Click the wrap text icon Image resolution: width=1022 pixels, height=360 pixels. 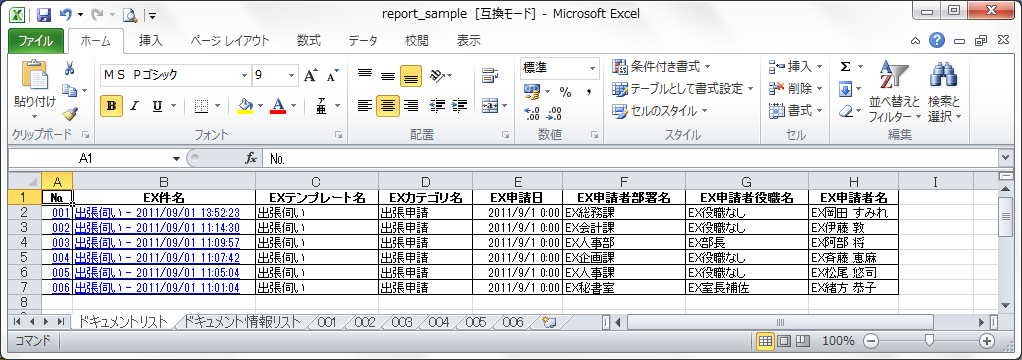point(489,75)
